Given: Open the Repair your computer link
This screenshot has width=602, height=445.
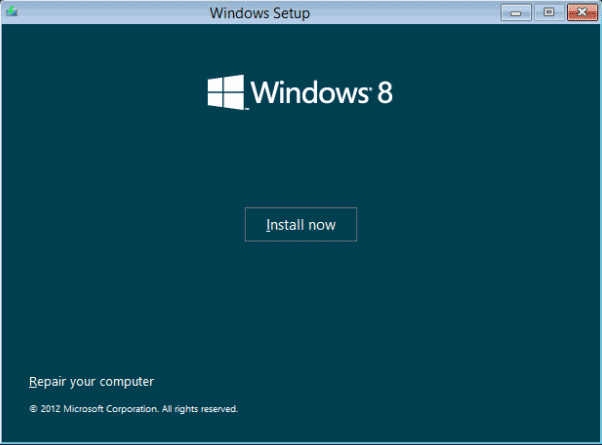Looking at the screenshot, I should [91, 381].
